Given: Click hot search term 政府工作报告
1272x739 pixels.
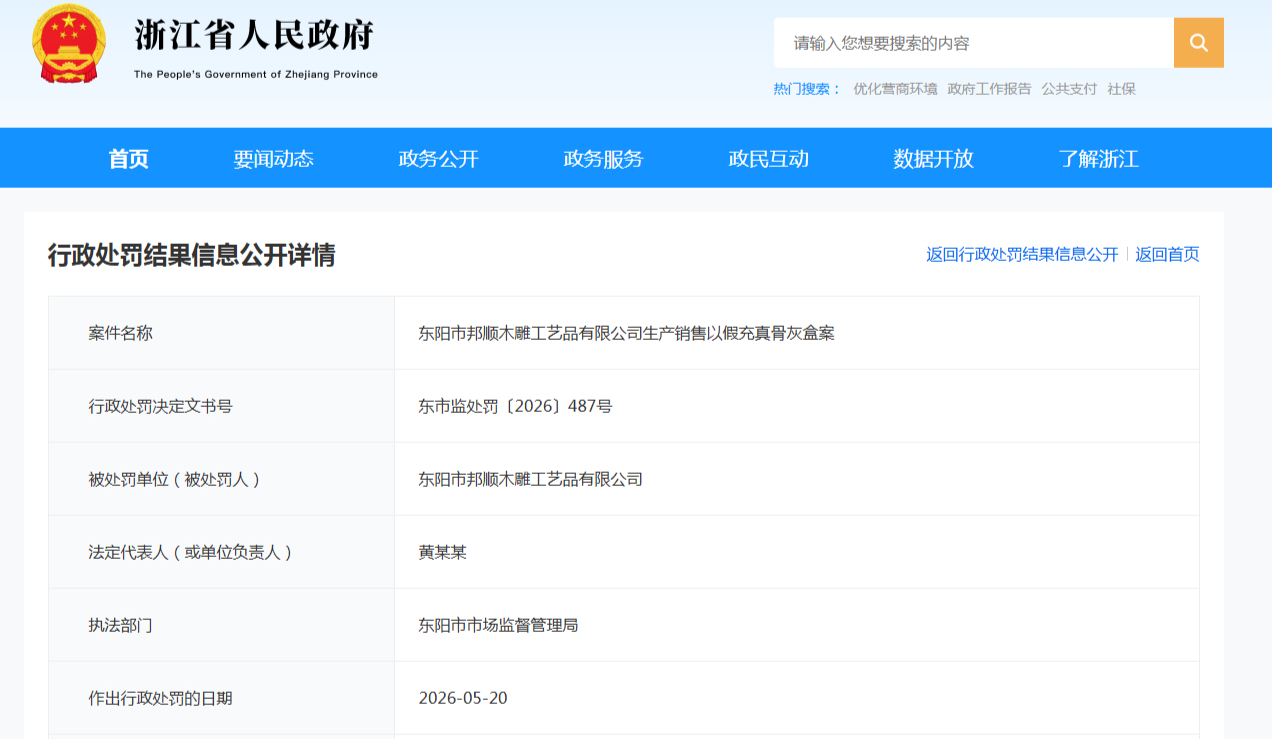Looking at the screenshot, I should point(989,89).
